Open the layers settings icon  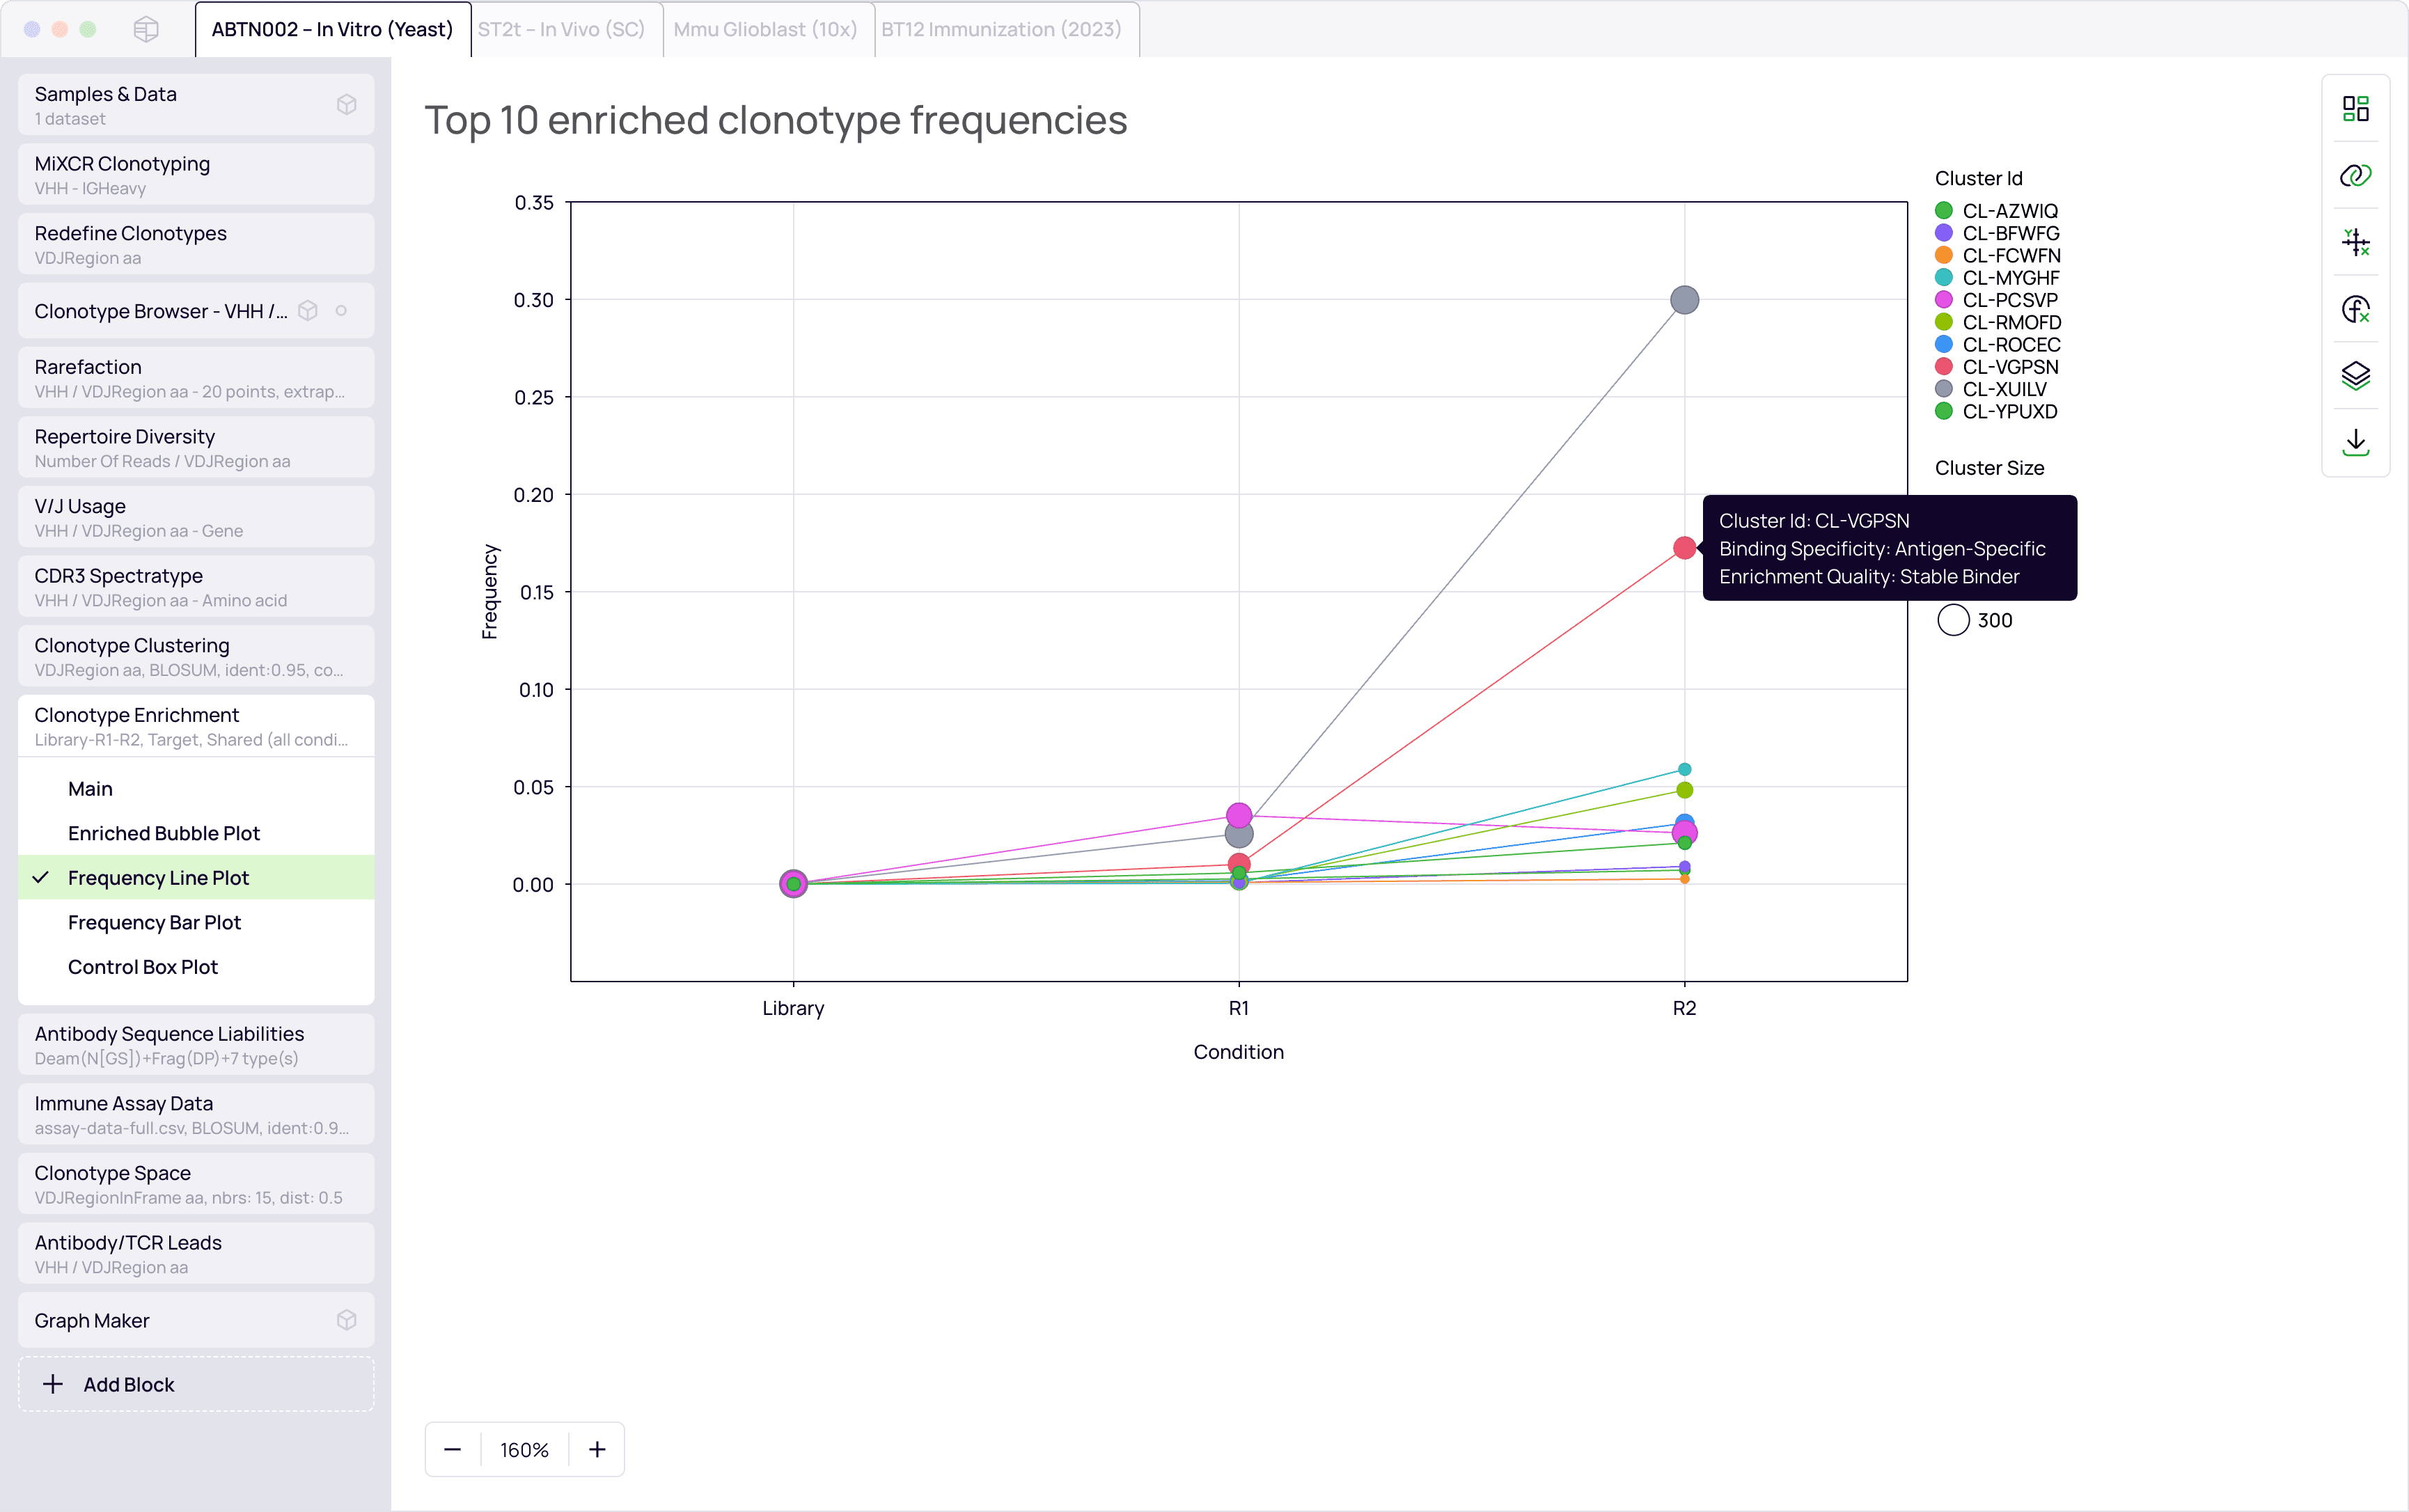coord(2355,375)
